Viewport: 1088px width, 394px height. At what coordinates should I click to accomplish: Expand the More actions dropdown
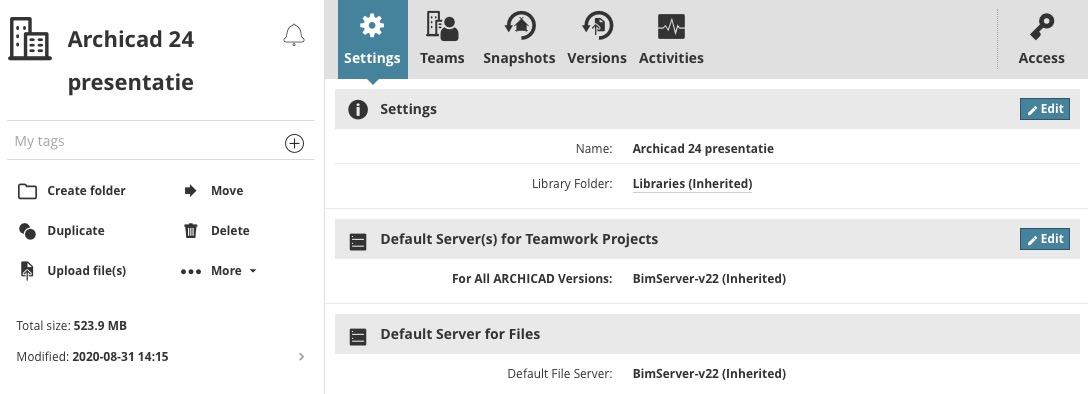(219, 271)
